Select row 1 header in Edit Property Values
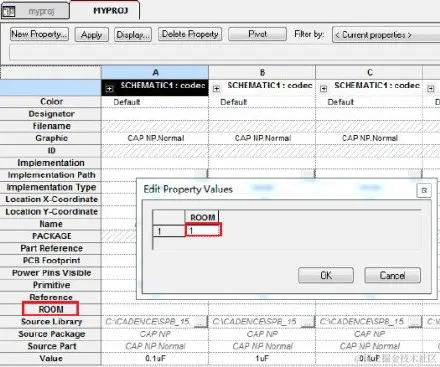Viewport: 440px width, 367px height. point(169,231)
